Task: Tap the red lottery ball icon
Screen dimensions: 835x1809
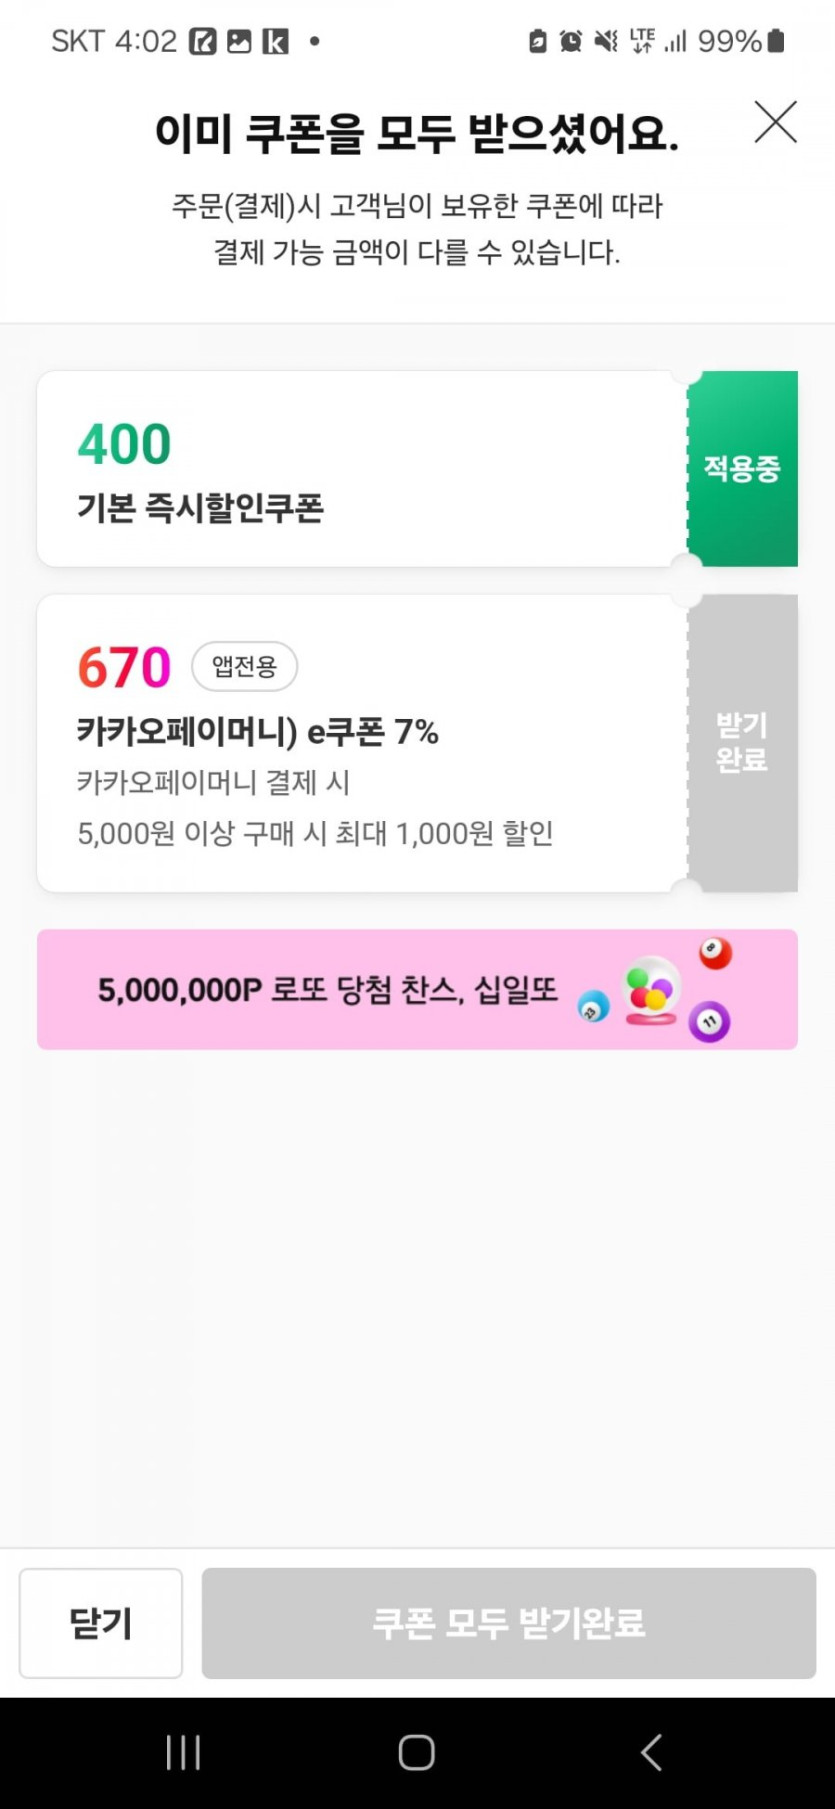Action: point(714,952)
